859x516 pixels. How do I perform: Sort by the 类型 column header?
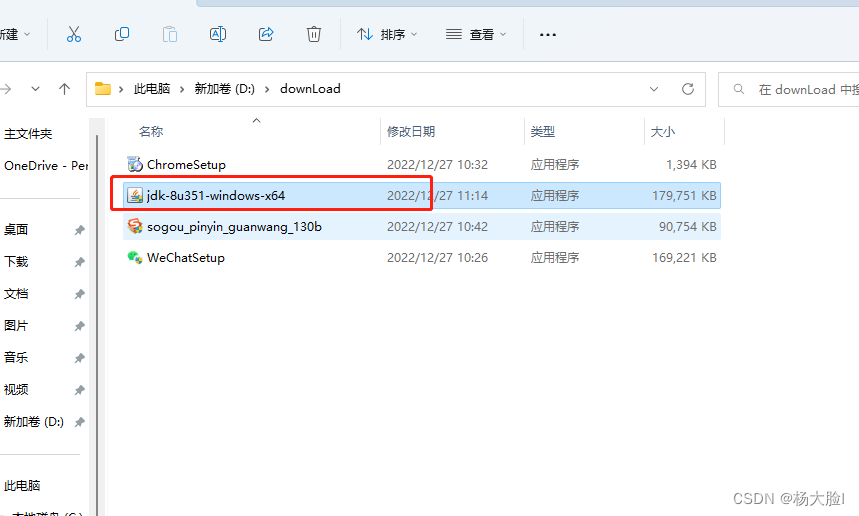543,131
